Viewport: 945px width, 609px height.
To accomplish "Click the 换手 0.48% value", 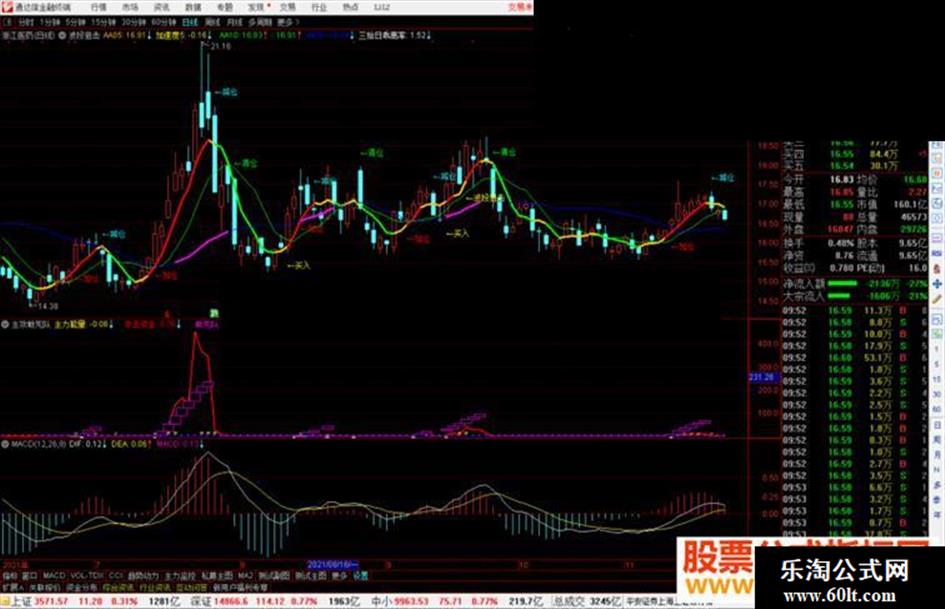I will 841,243.
